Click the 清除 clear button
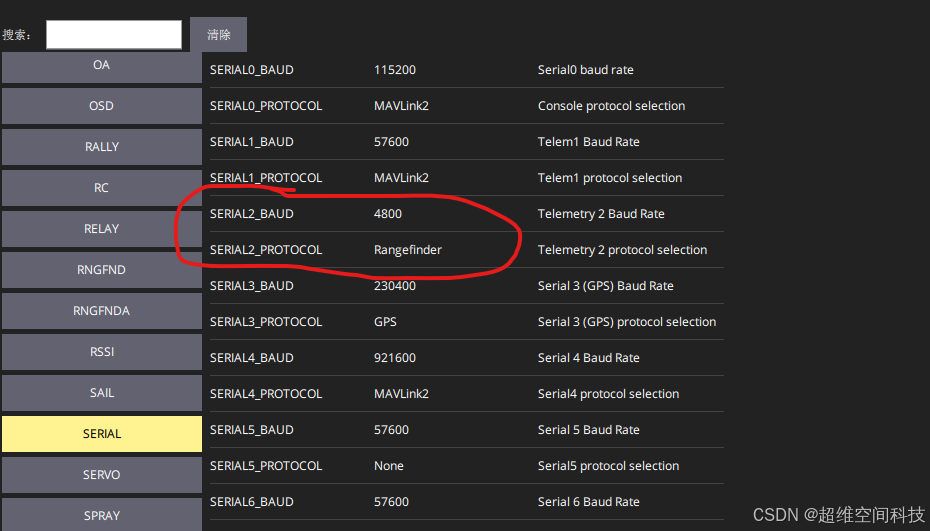This screenshot has width=930, height=531. pos(218,34)
